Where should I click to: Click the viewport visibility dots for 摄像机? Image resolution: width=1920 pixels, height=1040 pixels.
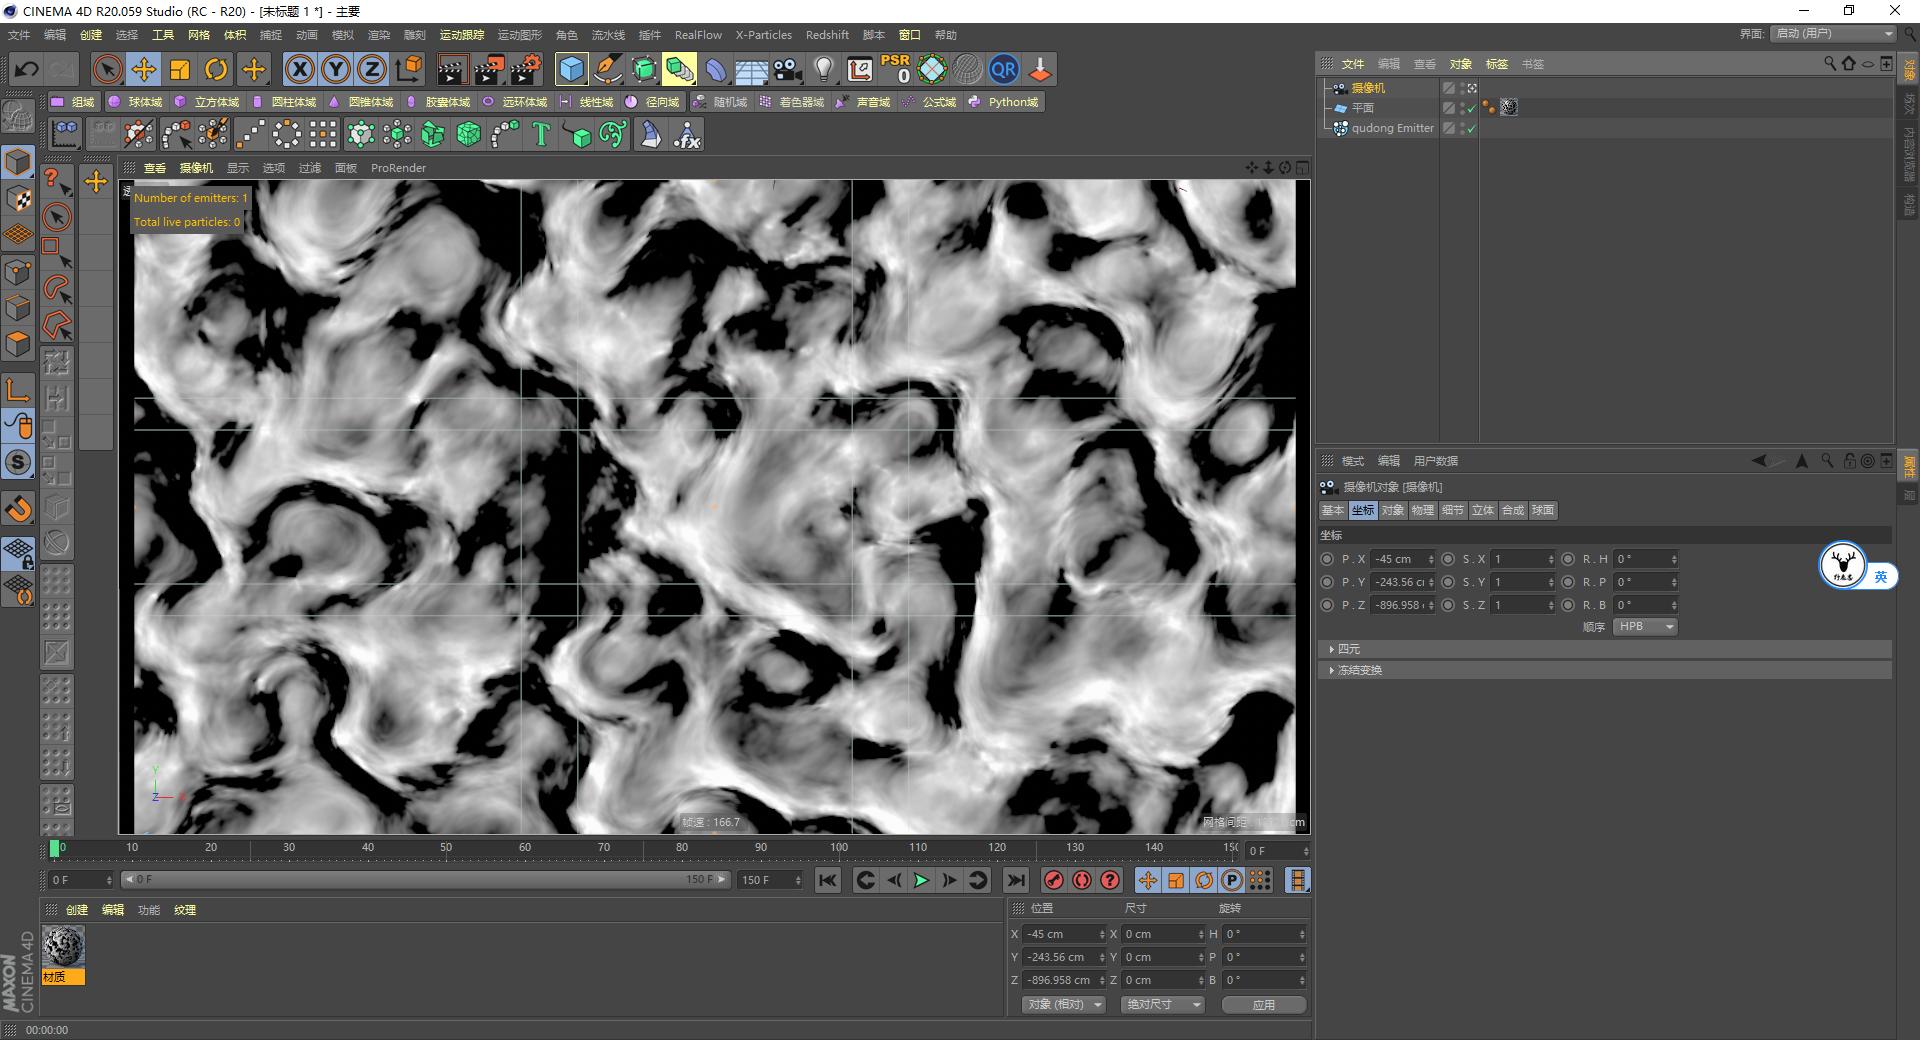[x=1462, y=89]
